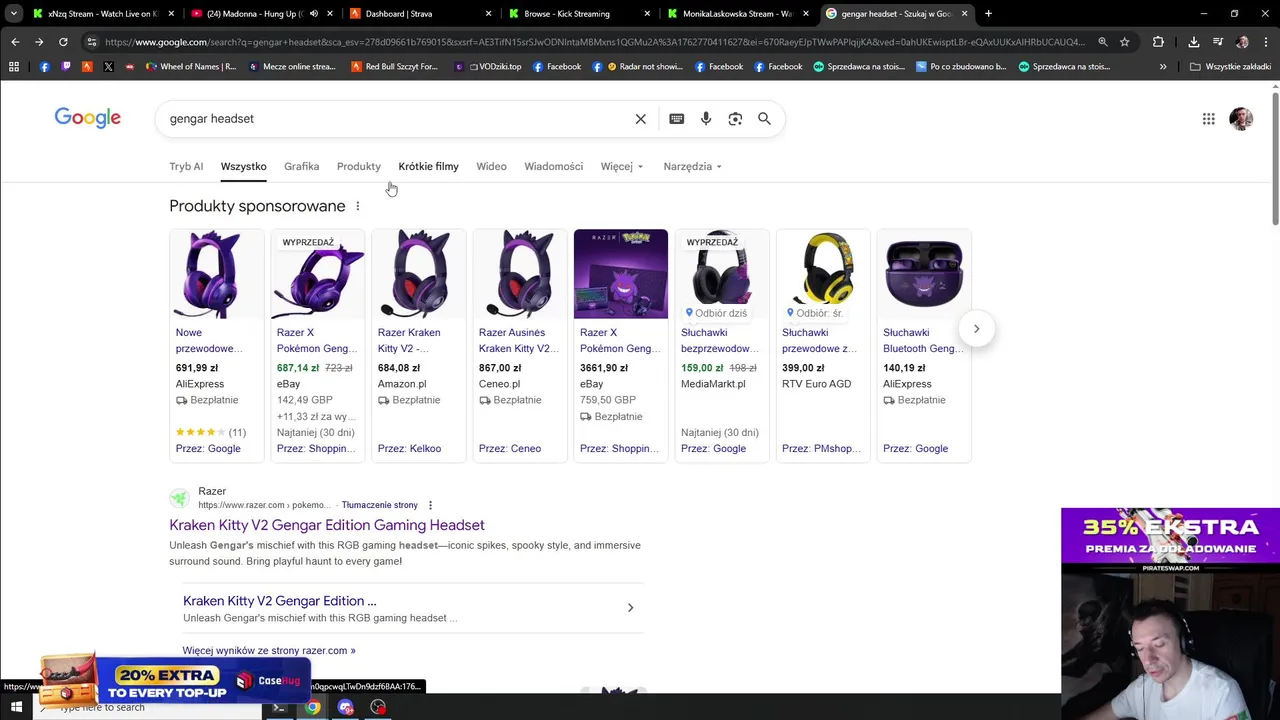
Task: Open Mecze online bookmark
Action: coord(291,67)
